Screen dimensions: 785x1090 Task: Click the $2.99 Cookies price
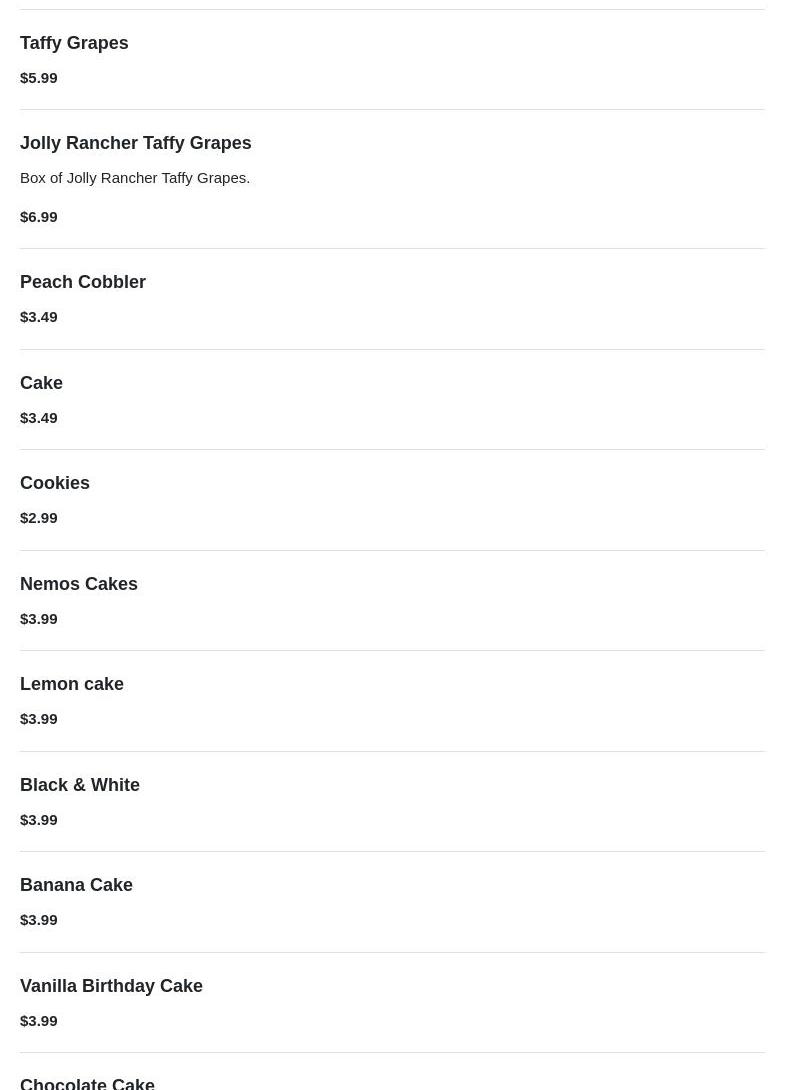[39, 518]
